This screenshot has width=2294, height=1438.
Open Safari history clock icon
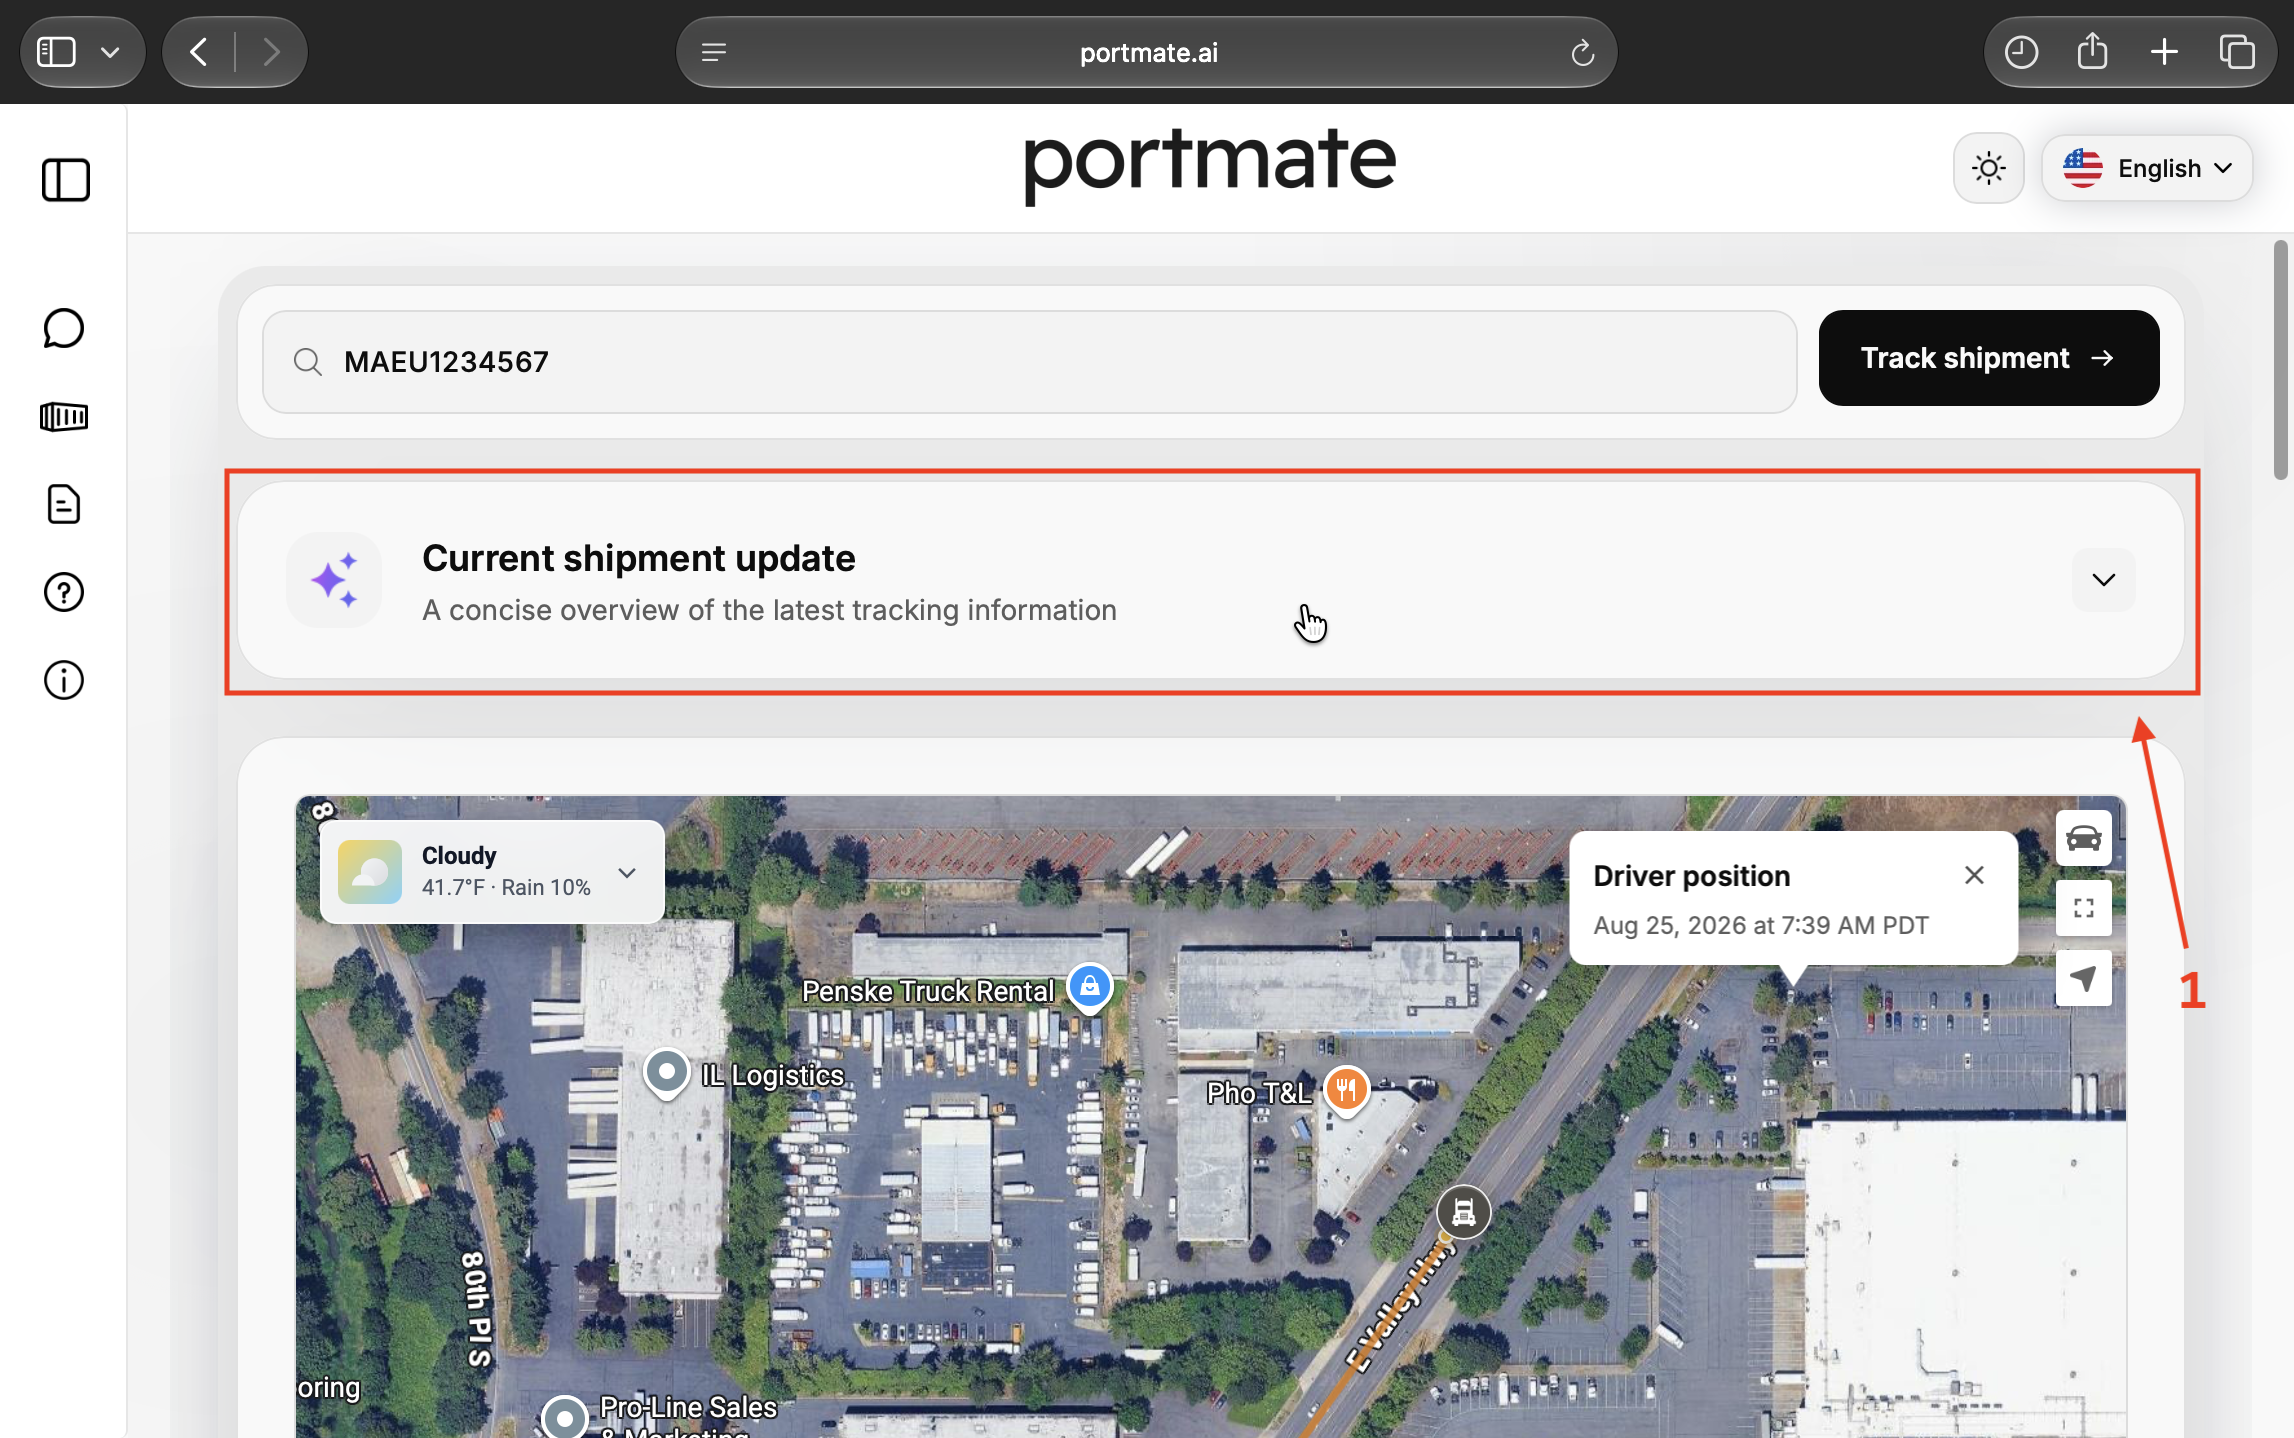pos(2021,52)
